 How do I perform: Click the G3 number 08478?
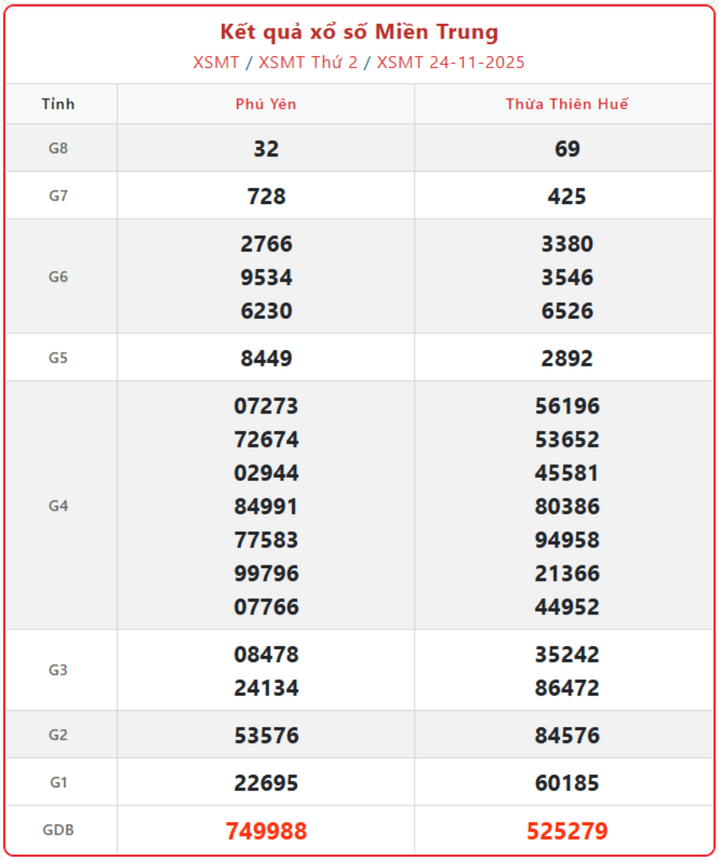[266, 655]
